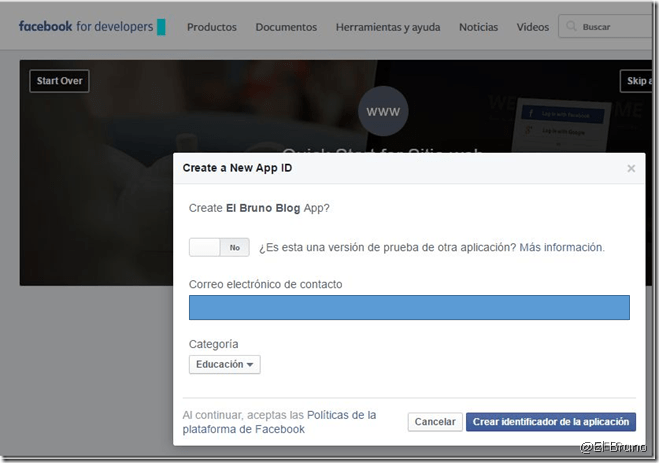Click the magnifier icon in search box
The height and width of the screenshot is (463, 659).
tap(571, 27)
